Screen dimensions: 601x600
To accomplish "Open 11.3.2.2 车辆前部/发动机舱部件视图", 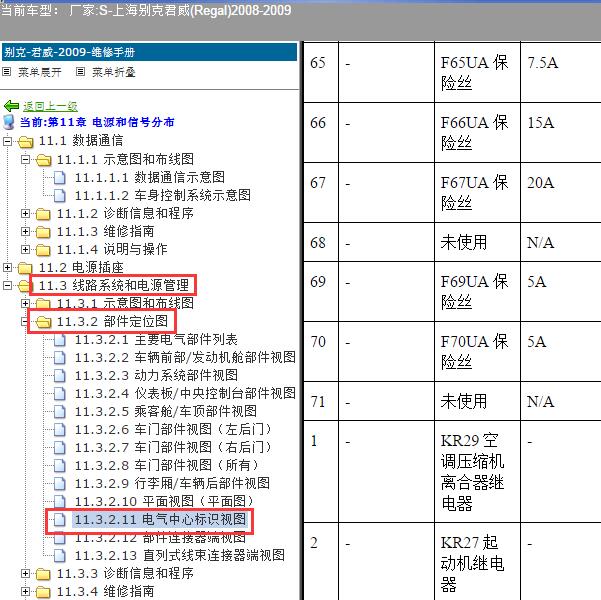I will pyautogui.click(x=185, y=358).
